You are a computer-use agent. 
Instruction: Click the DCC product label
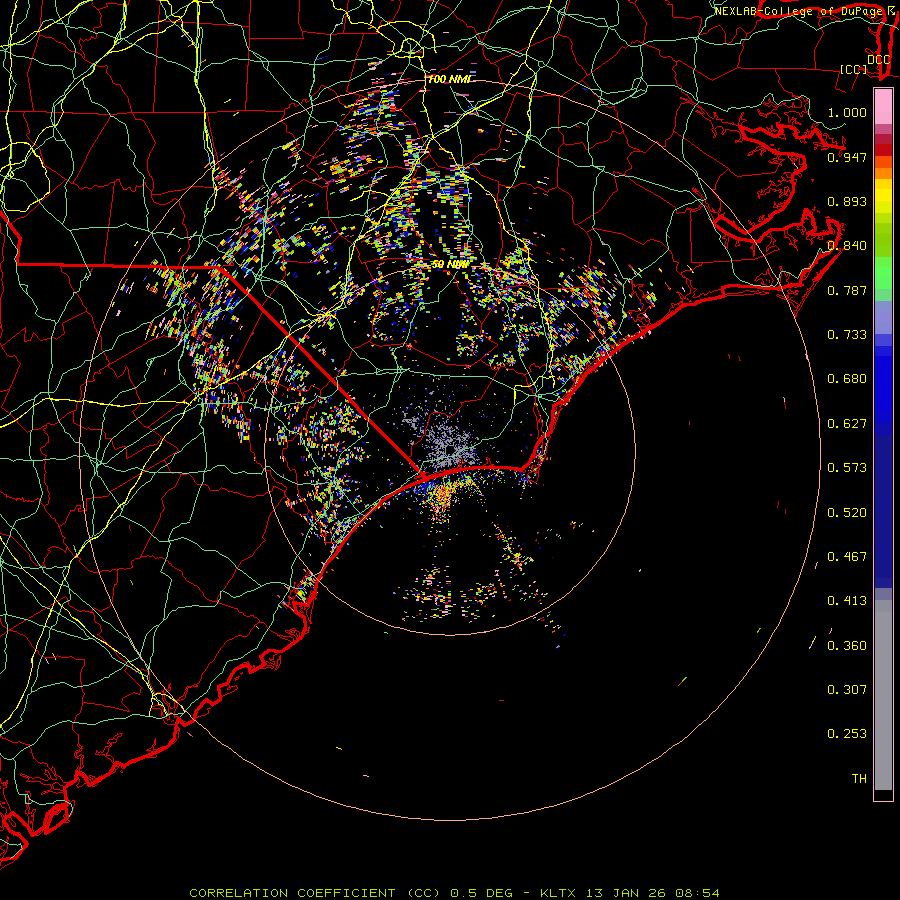tap(878, 60)
